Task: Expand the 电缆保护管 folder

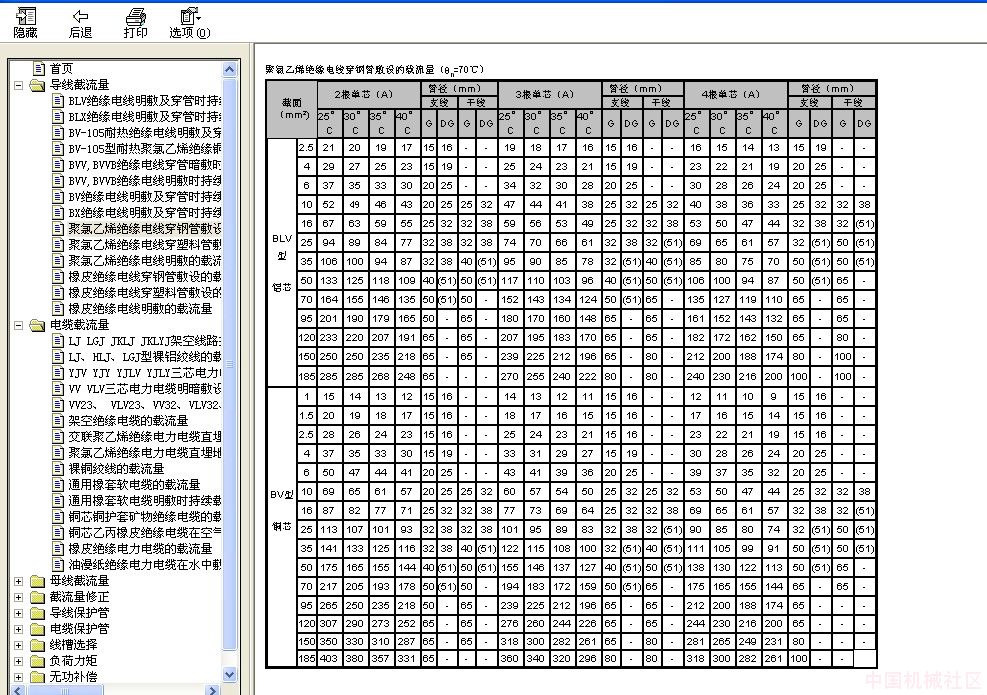Action: pos(19,629)
